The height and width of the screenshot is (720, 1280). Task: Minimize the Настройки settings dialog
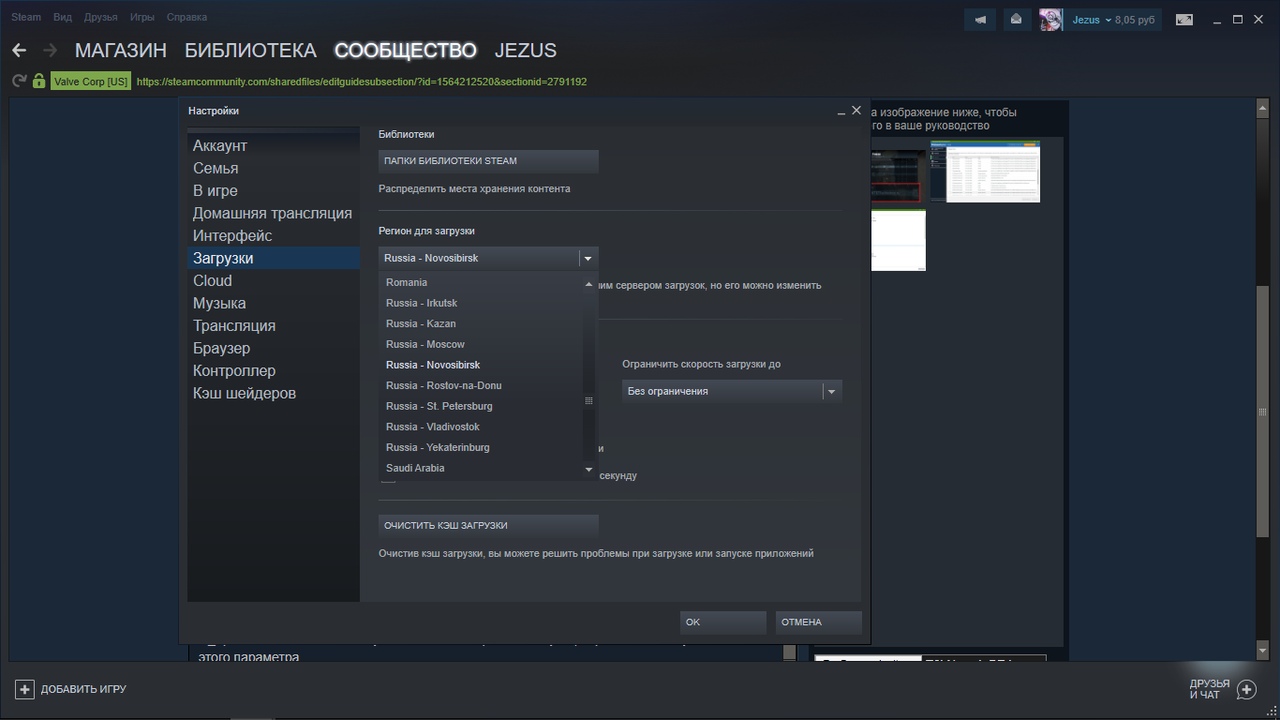pyautogui.click(x=841, y=112)
